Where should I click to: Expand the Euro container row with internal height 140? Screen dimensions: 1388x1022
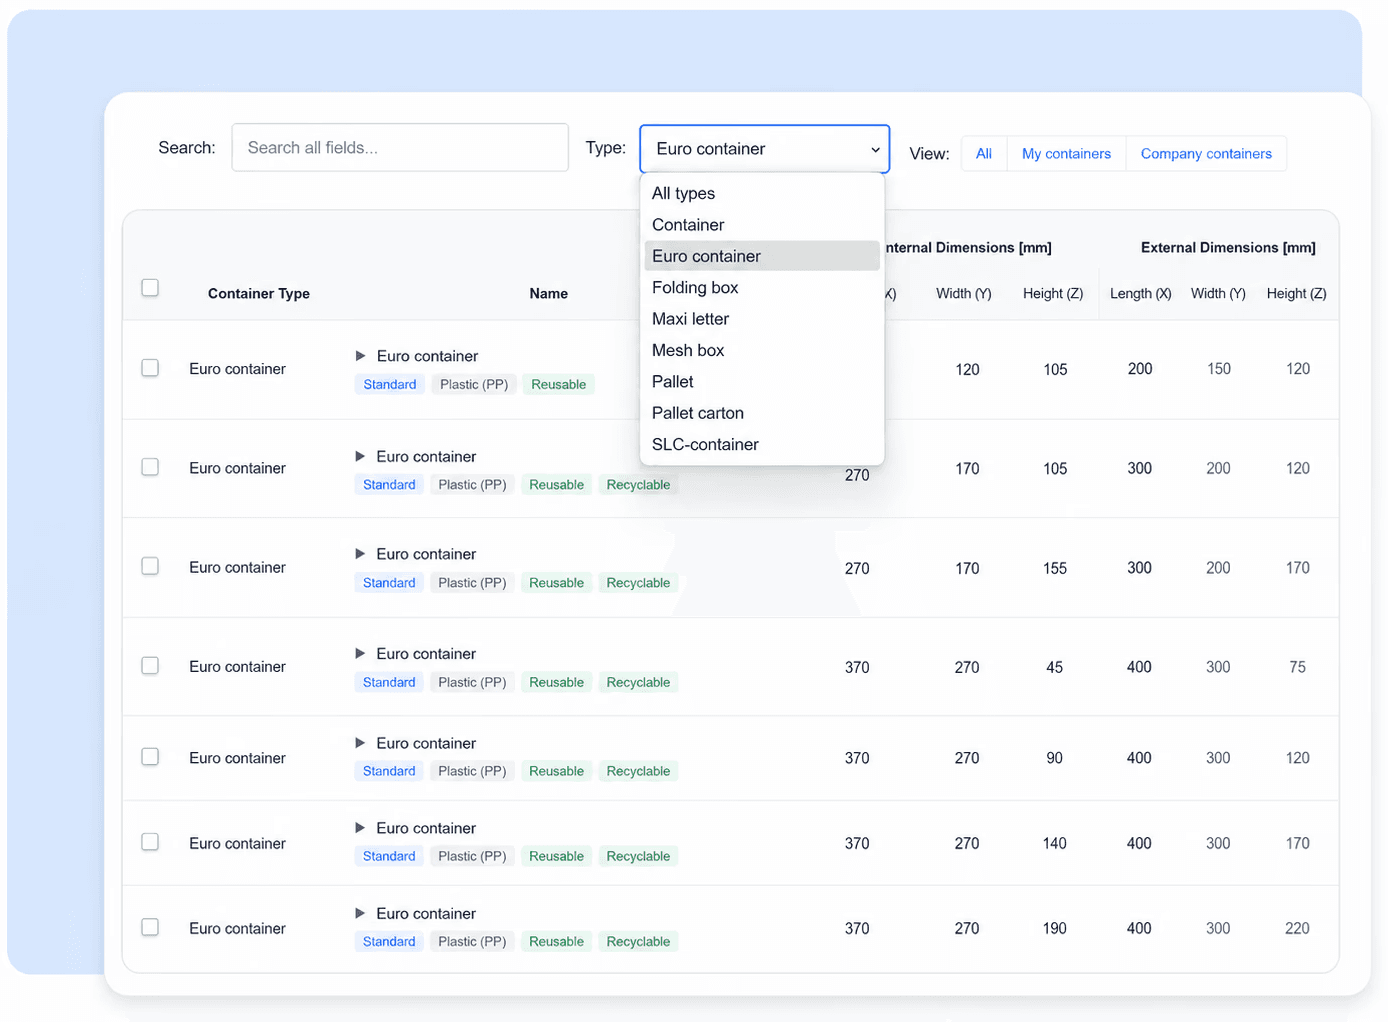(x=361, y=828)
